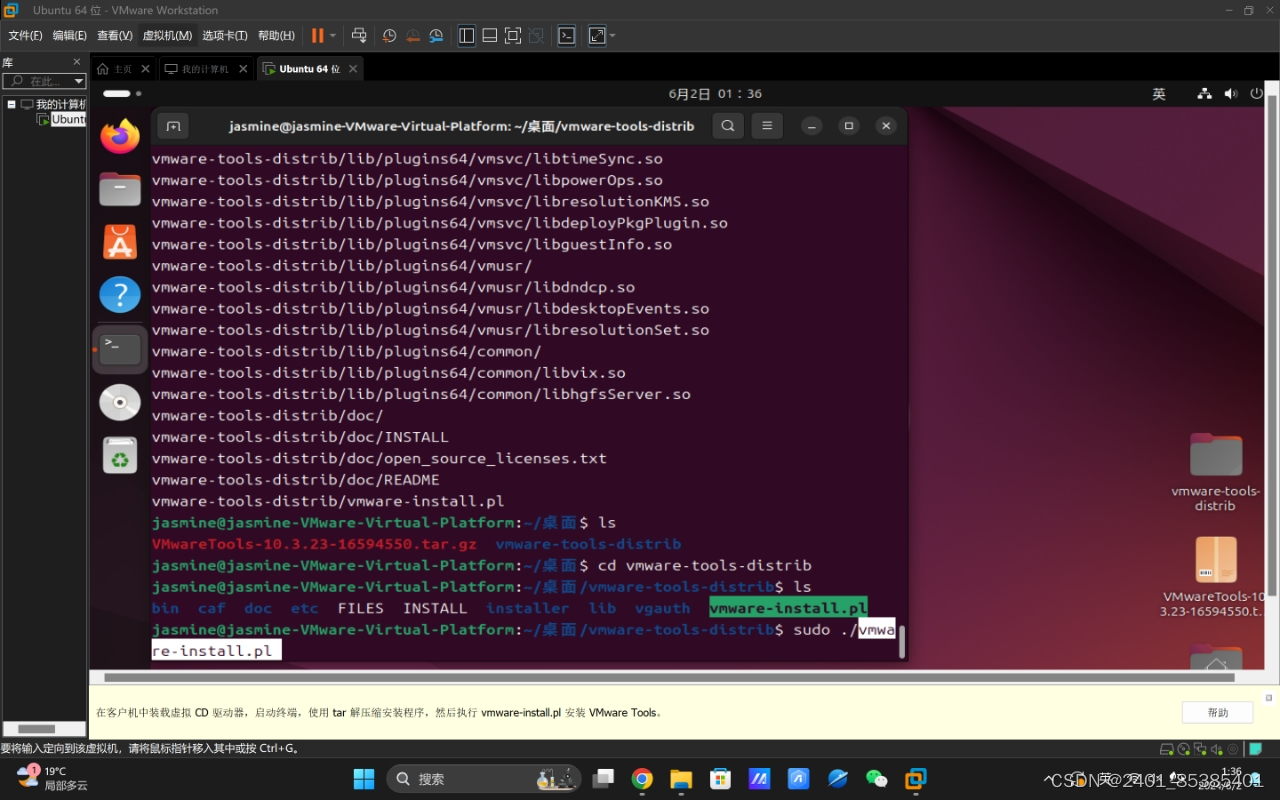Open the 文件(F) menu

click(x=25, y=35)
